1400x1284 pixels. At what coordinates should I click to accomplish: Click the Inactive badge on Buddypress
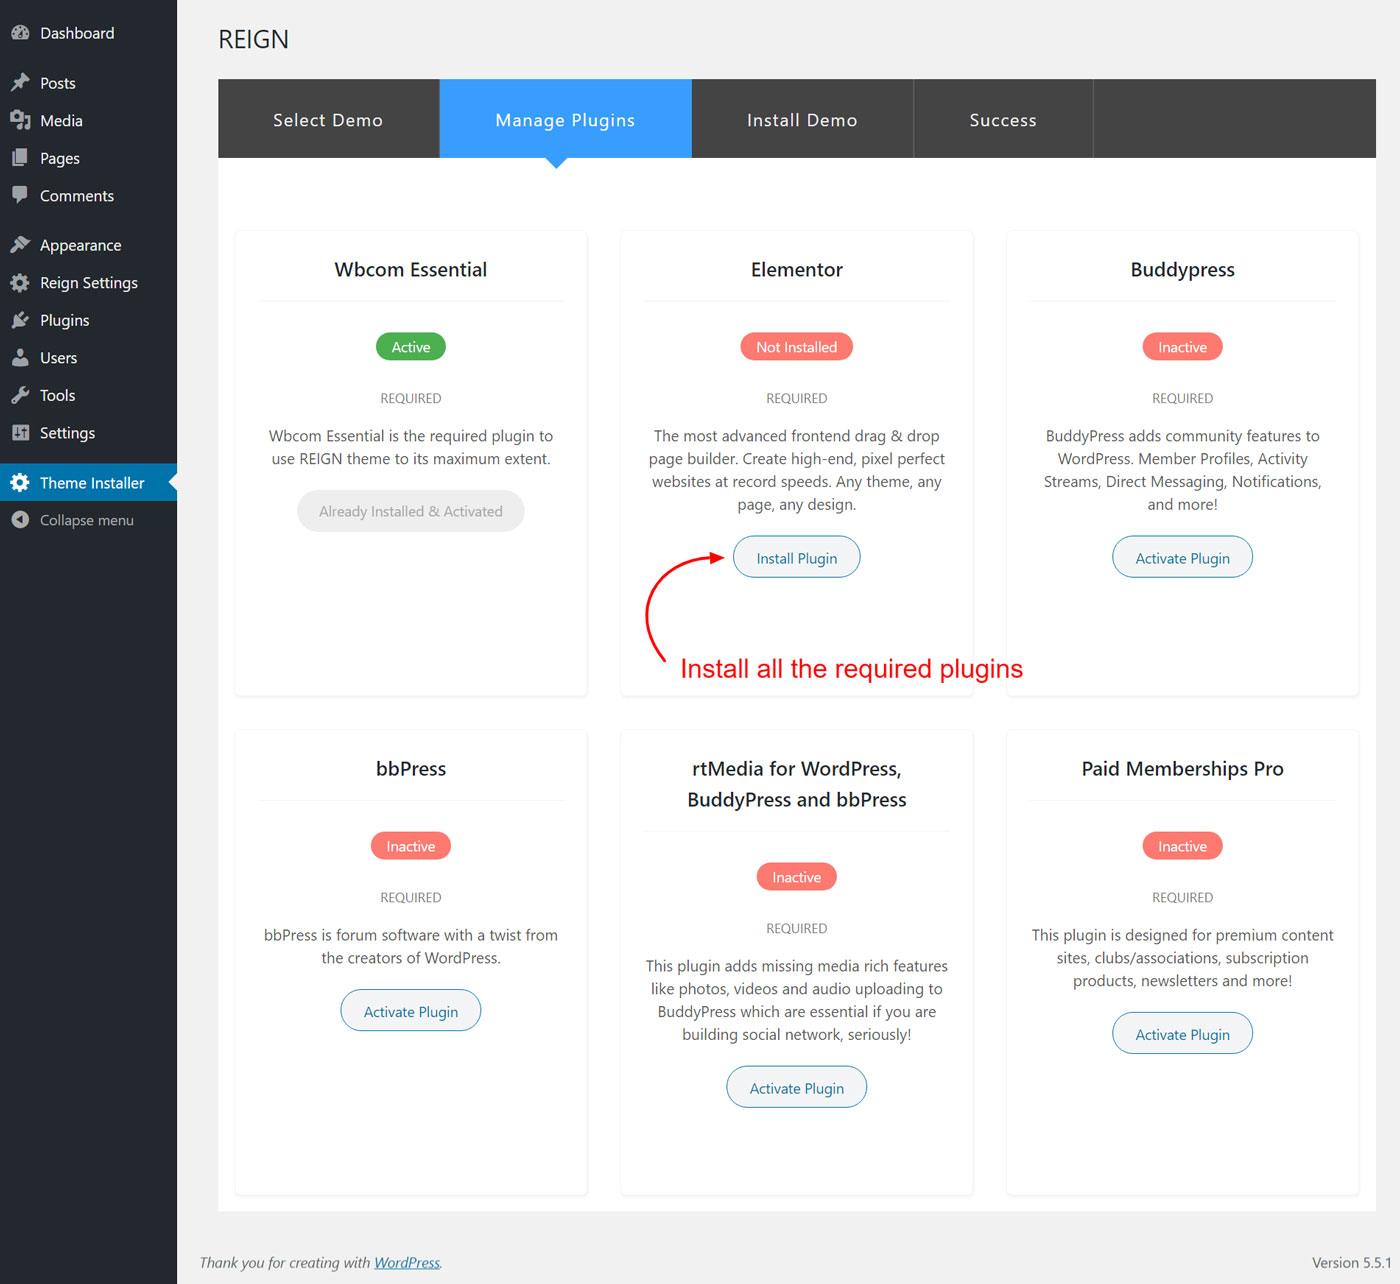[x=1183, y=347]
